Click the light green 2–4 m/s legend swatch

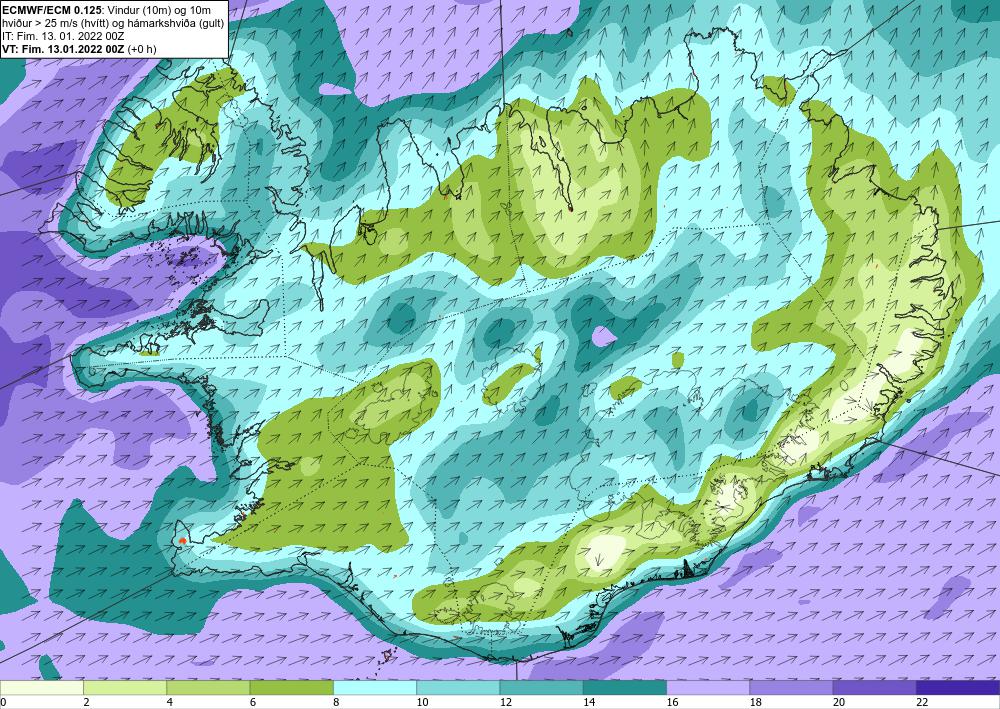[125, 687]
